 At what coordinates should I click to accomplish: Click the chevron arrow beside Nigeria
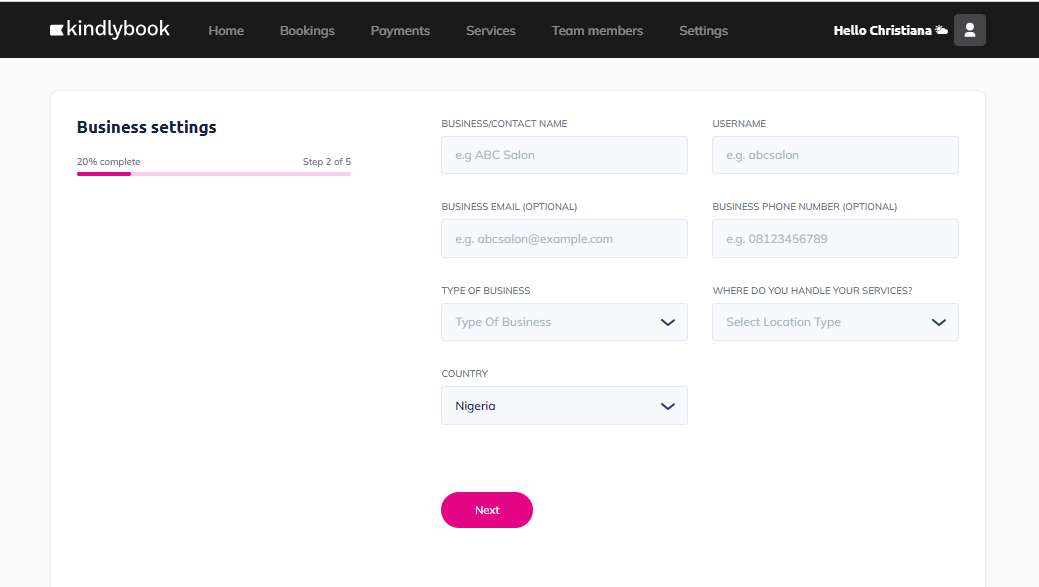point(667,406)
